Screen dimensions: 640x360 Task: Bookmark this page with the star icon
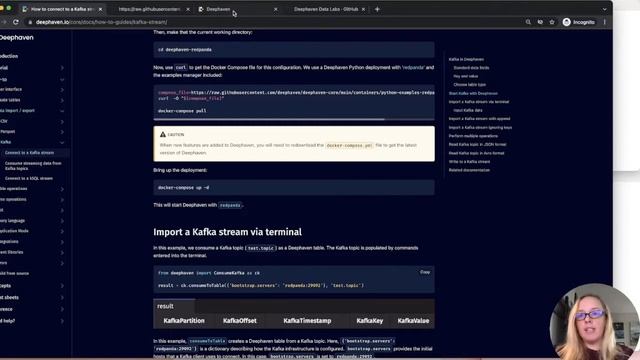pyautogui.click(x=552, y=22)
